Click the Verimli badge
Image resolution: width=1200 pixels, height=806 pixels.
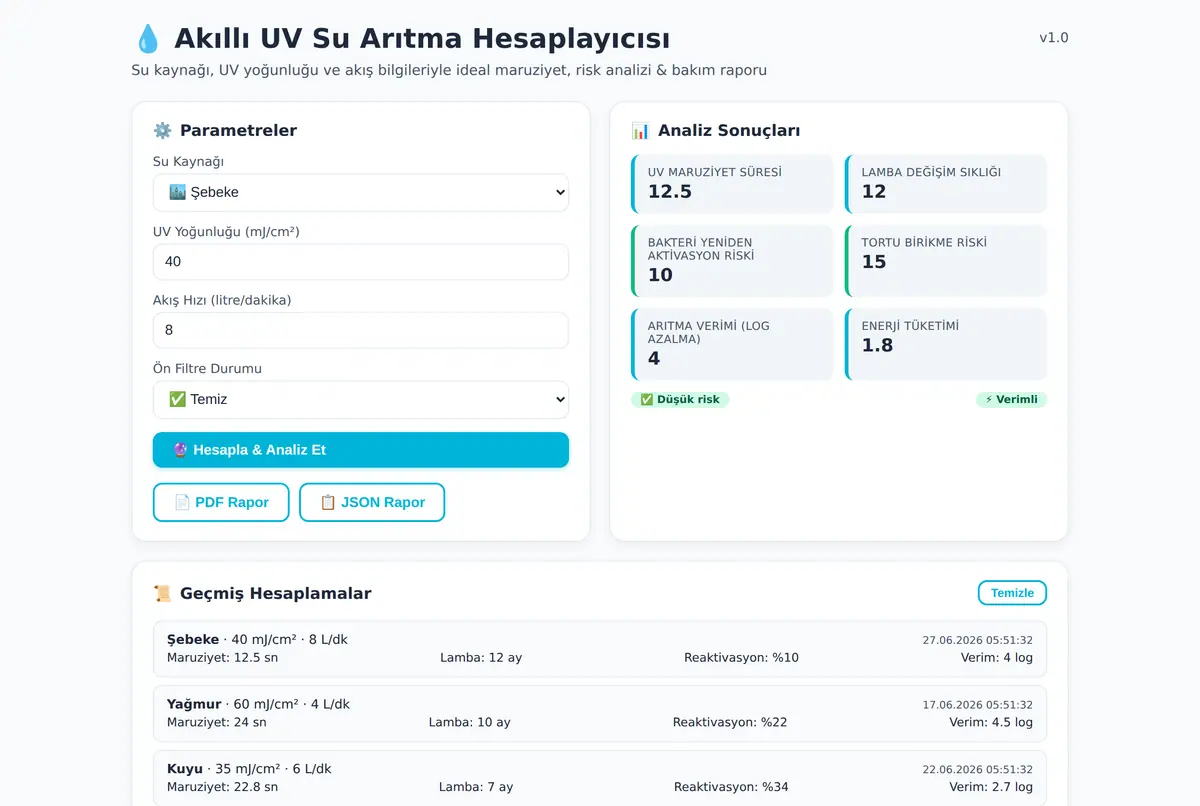[x=1011, y=399]
